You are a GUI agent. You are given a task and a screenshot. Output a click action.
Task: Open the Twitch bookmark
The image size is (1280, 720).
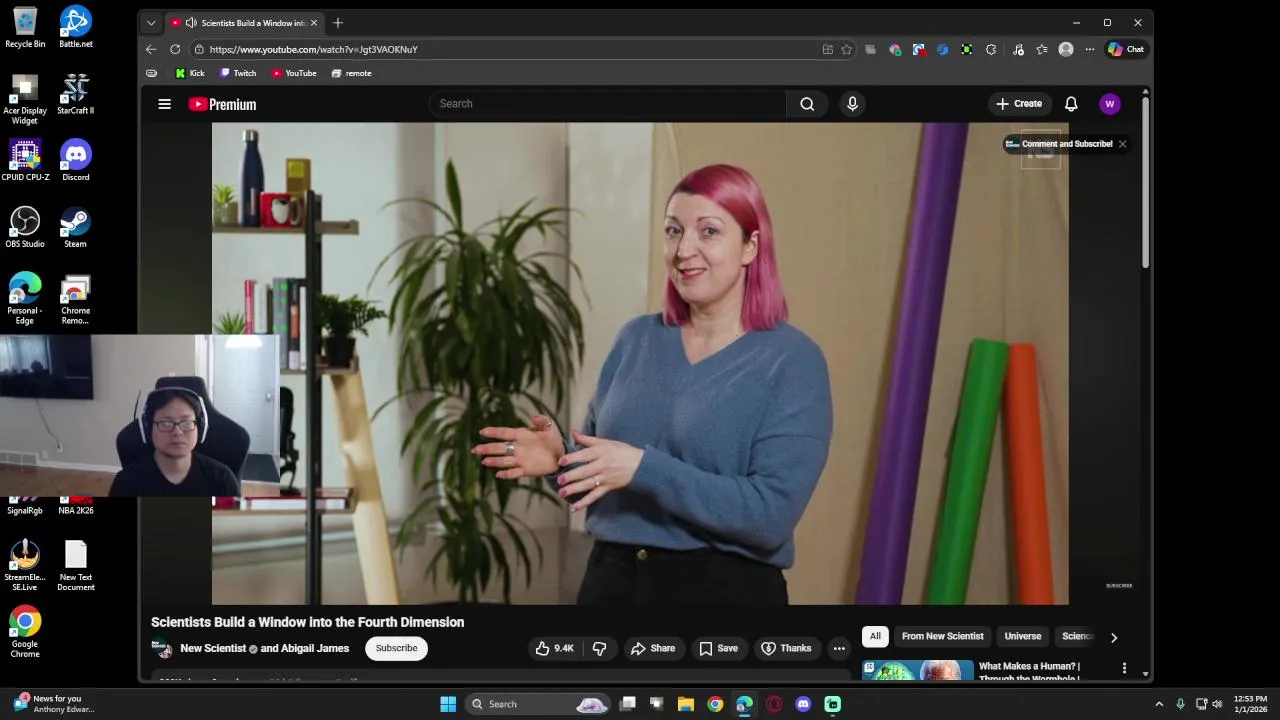[238, 73]
